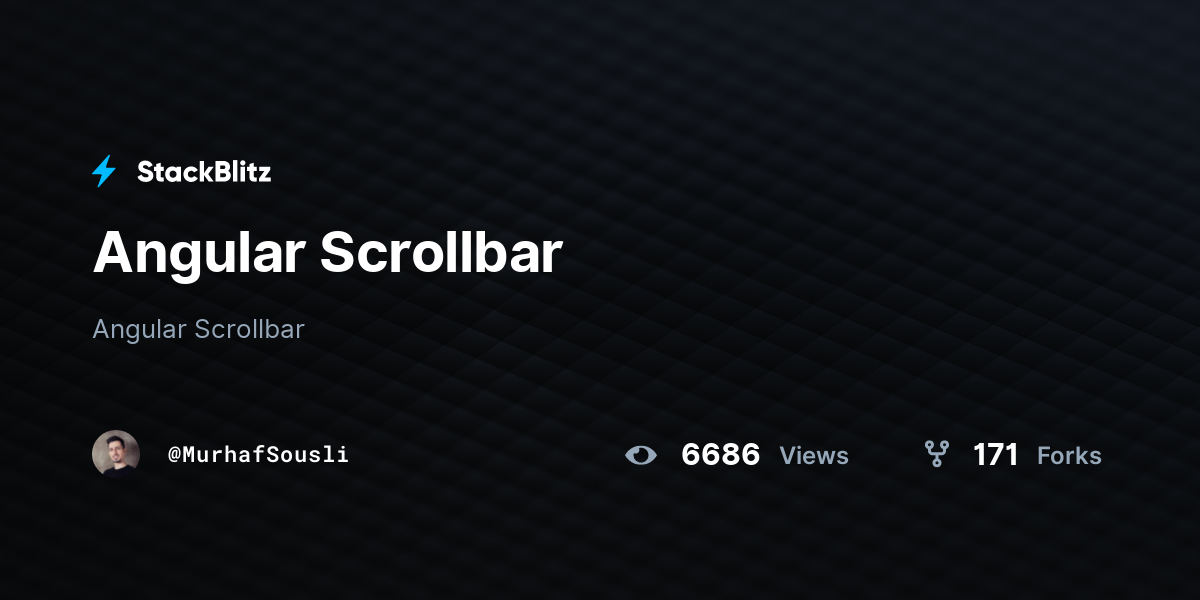Select the large Angular Scrollbar title

(x=328, y=253)
